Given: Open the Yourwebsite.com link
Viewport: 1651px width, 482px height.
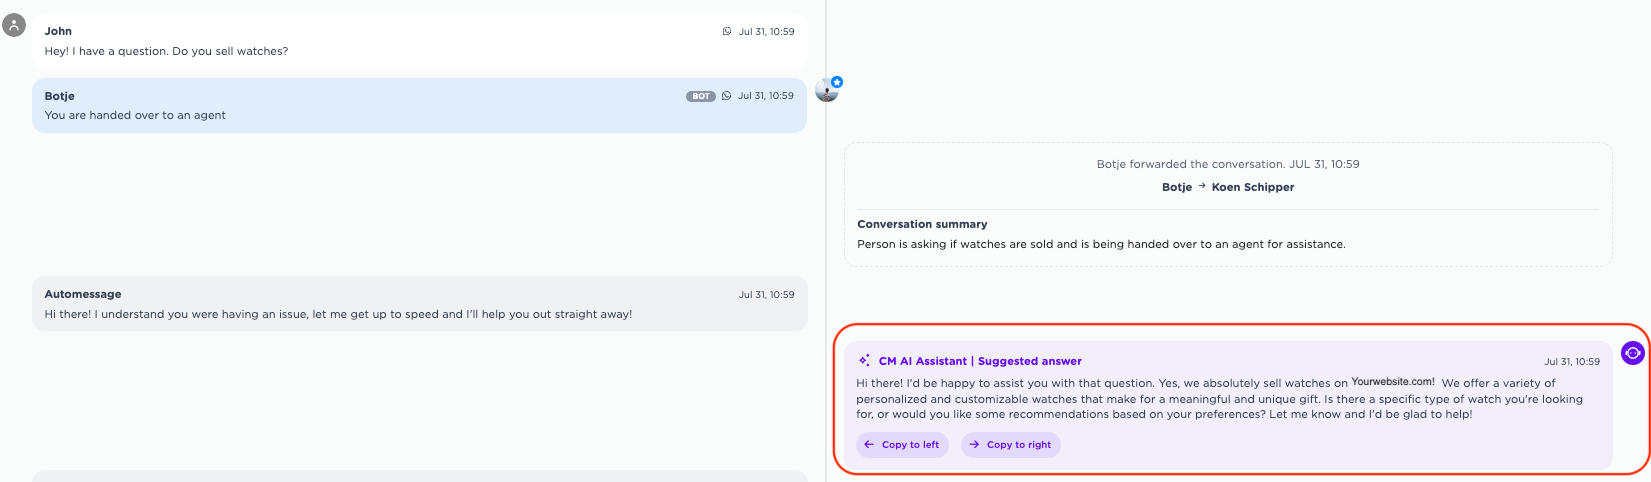Looking at the screenshot, I should pos(1392,382).
